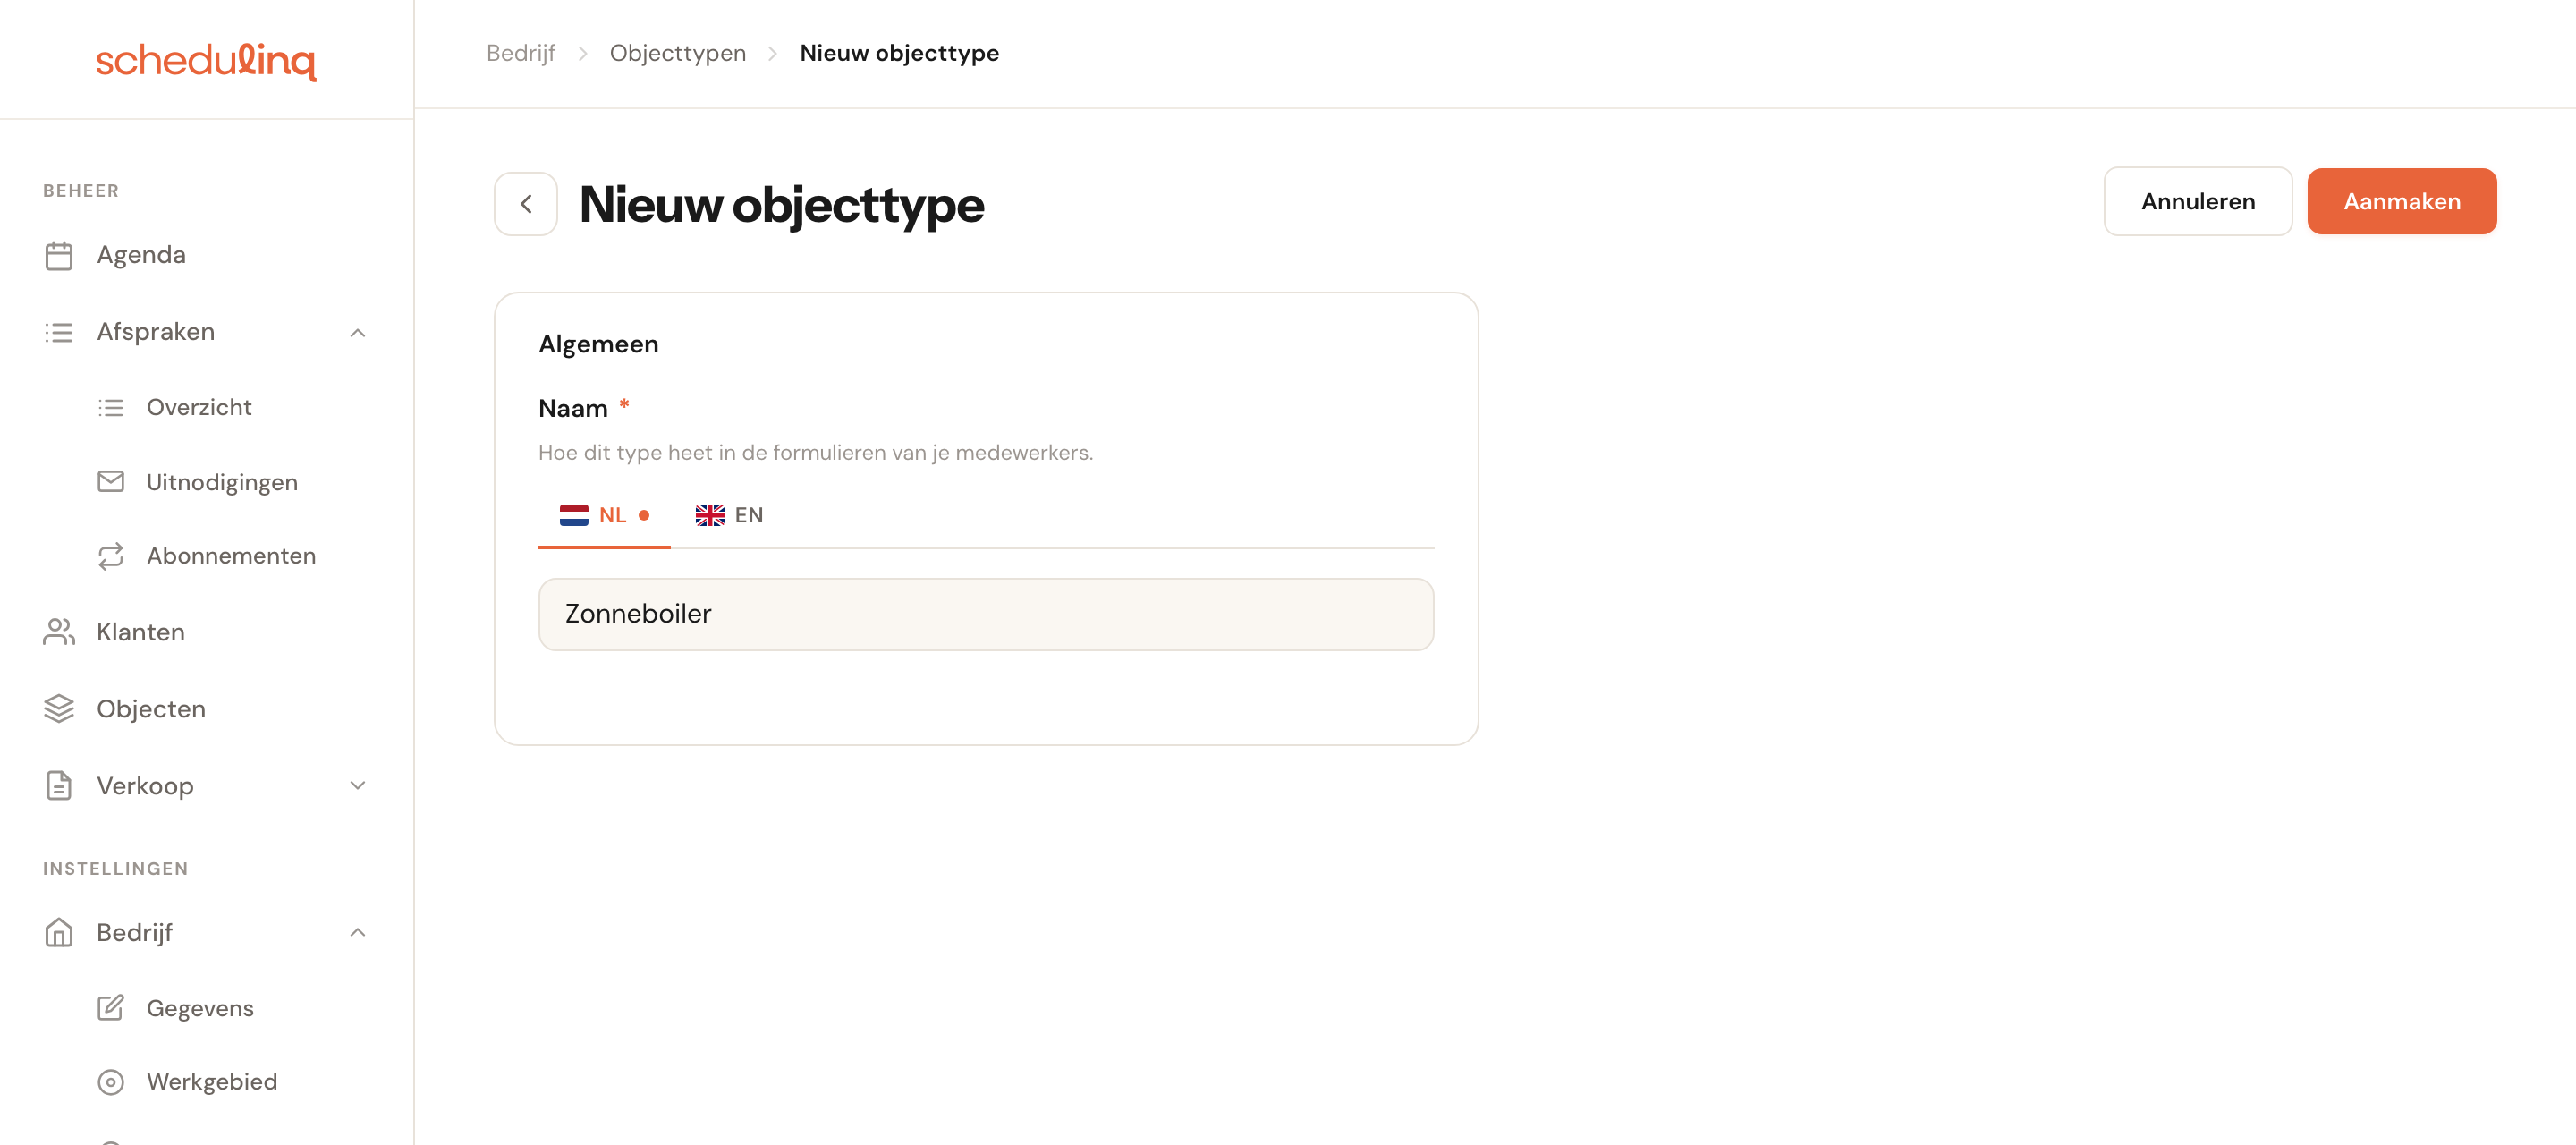Switch to the EN language tab

[x=729, y=515]
